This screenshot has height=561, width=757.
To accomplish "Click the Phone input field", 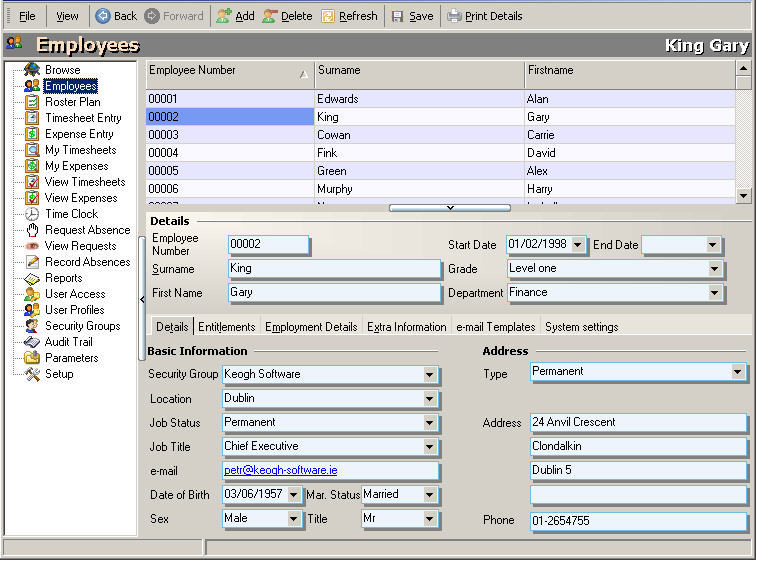I will [638, 521].
